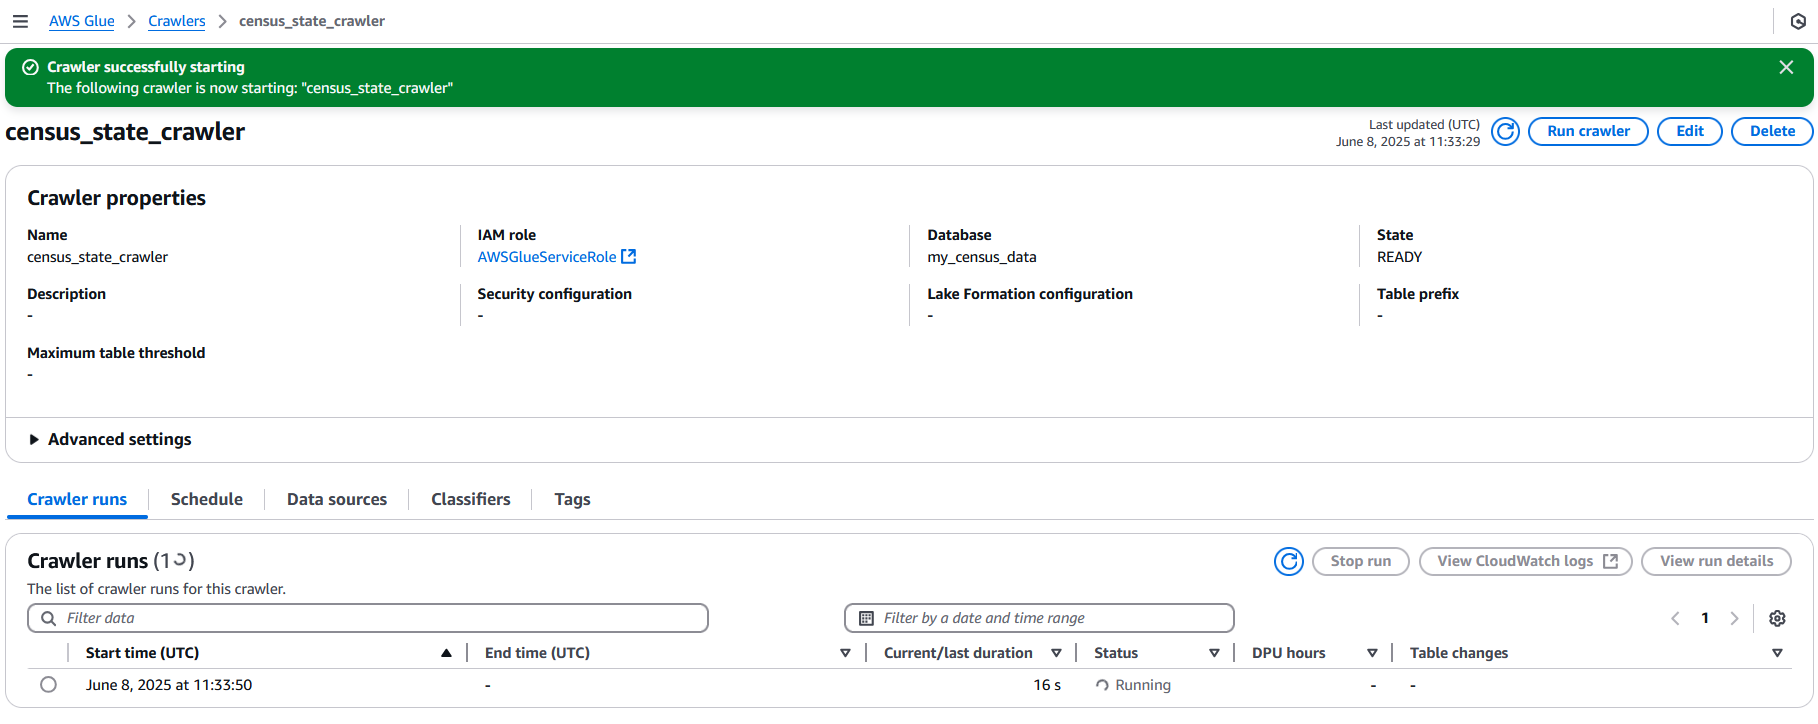Open the hamburger navigation menu
Screen dimensions: 1818x724
point(20,21)
